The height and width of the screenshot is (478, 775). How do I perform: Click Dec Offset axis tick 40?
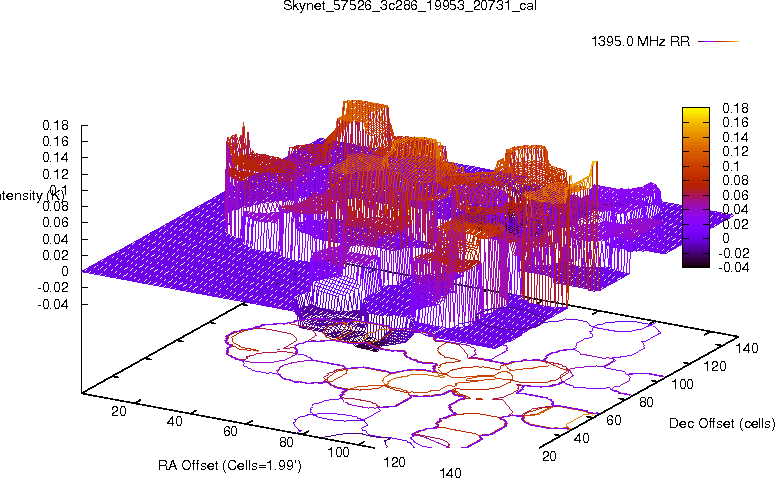click(582, 438)
